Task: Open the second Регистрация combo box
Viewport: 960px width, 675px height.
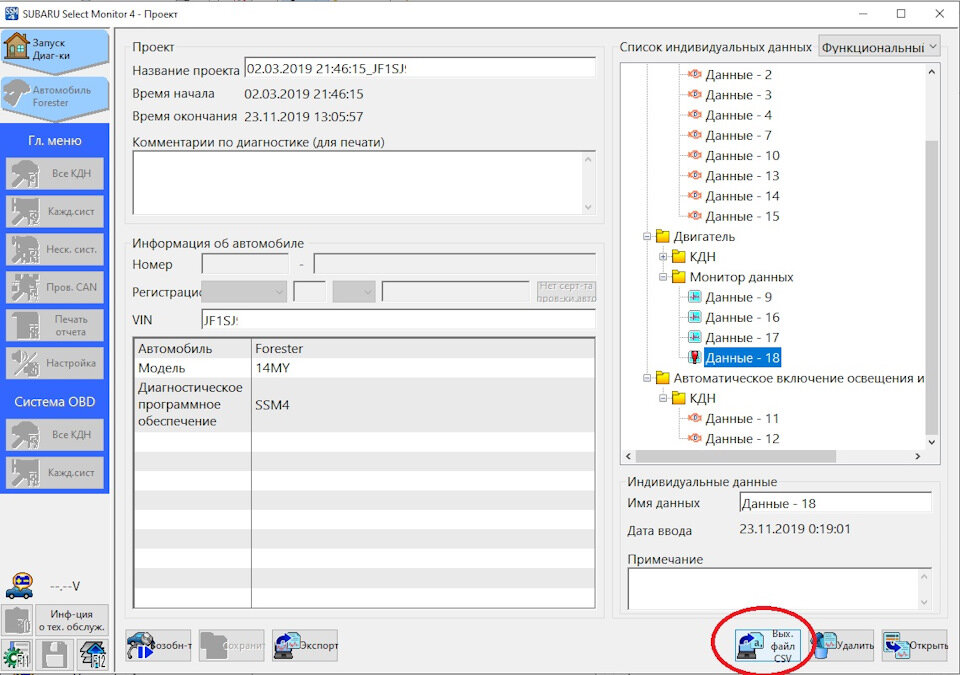Action: tap(354, 292)
